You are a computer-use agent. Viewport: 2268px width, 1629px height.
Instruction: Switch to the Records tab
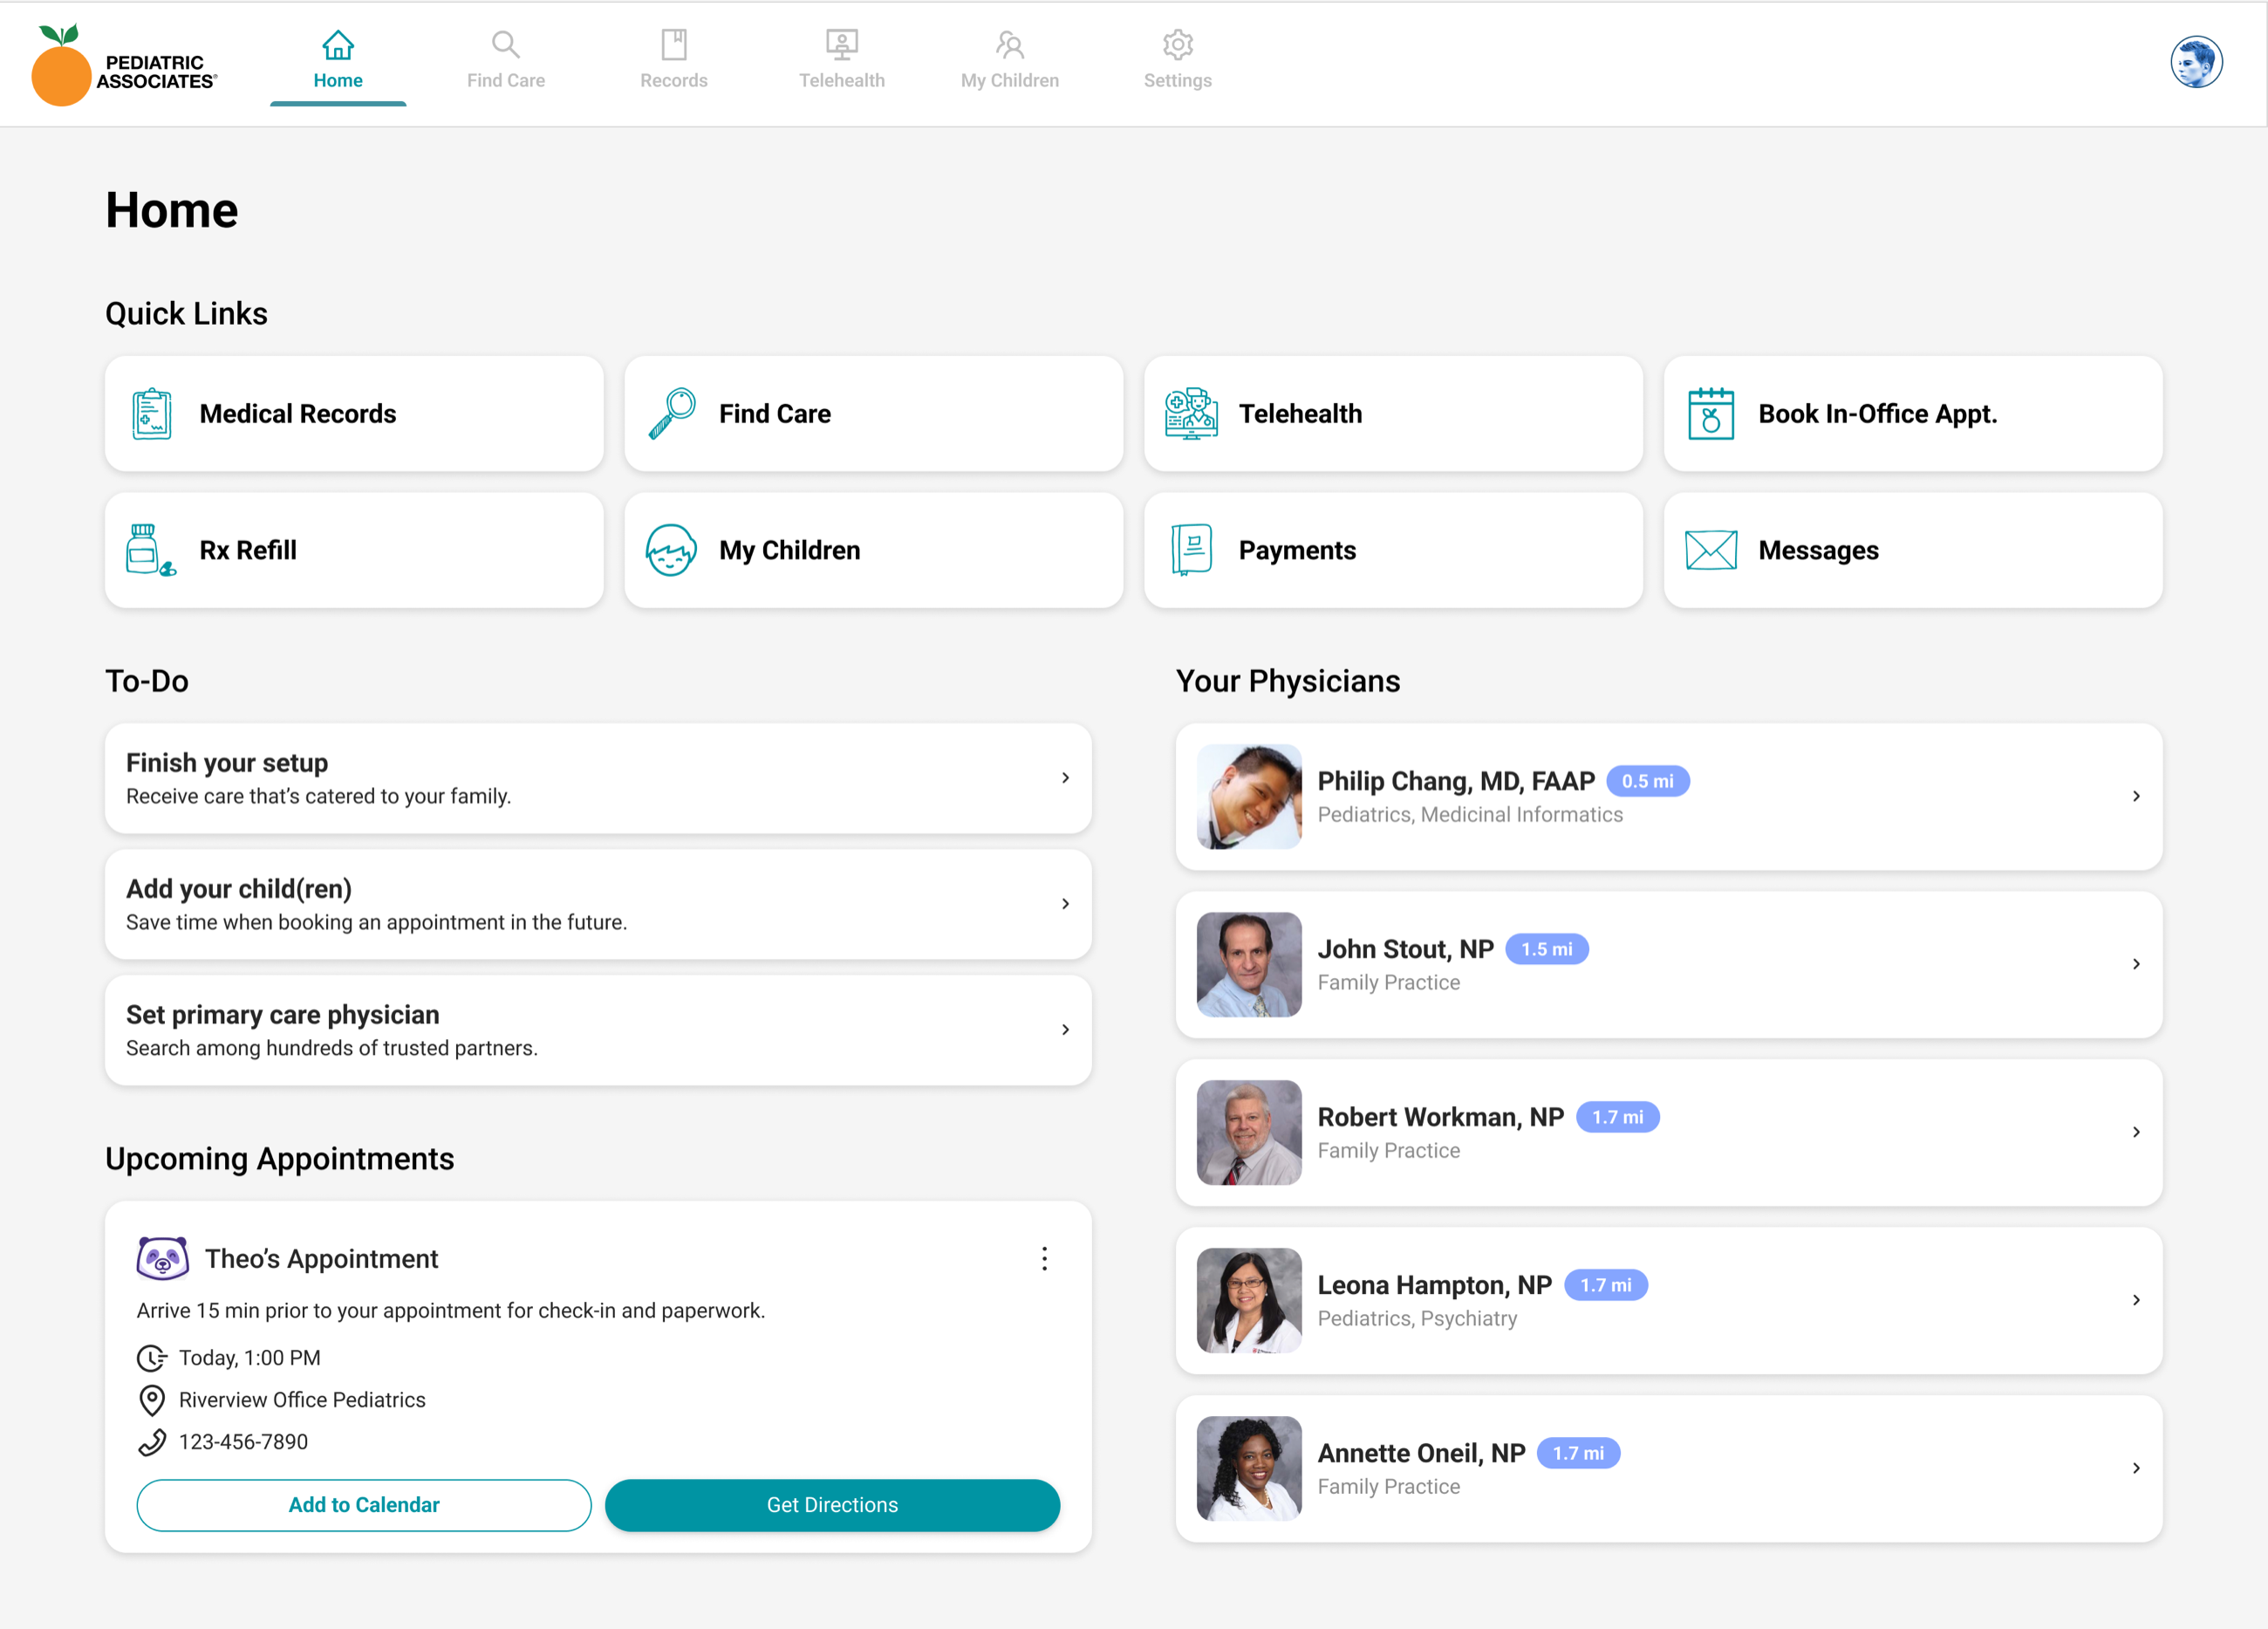[674, 62]
